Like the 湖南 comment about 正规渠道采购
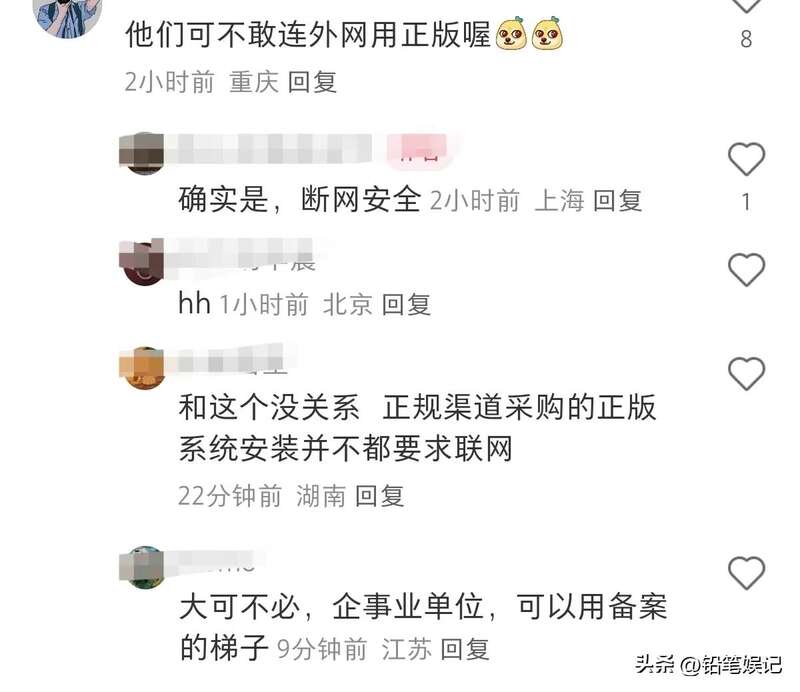Screen dimensions: 800x692 tap(746, 374)
